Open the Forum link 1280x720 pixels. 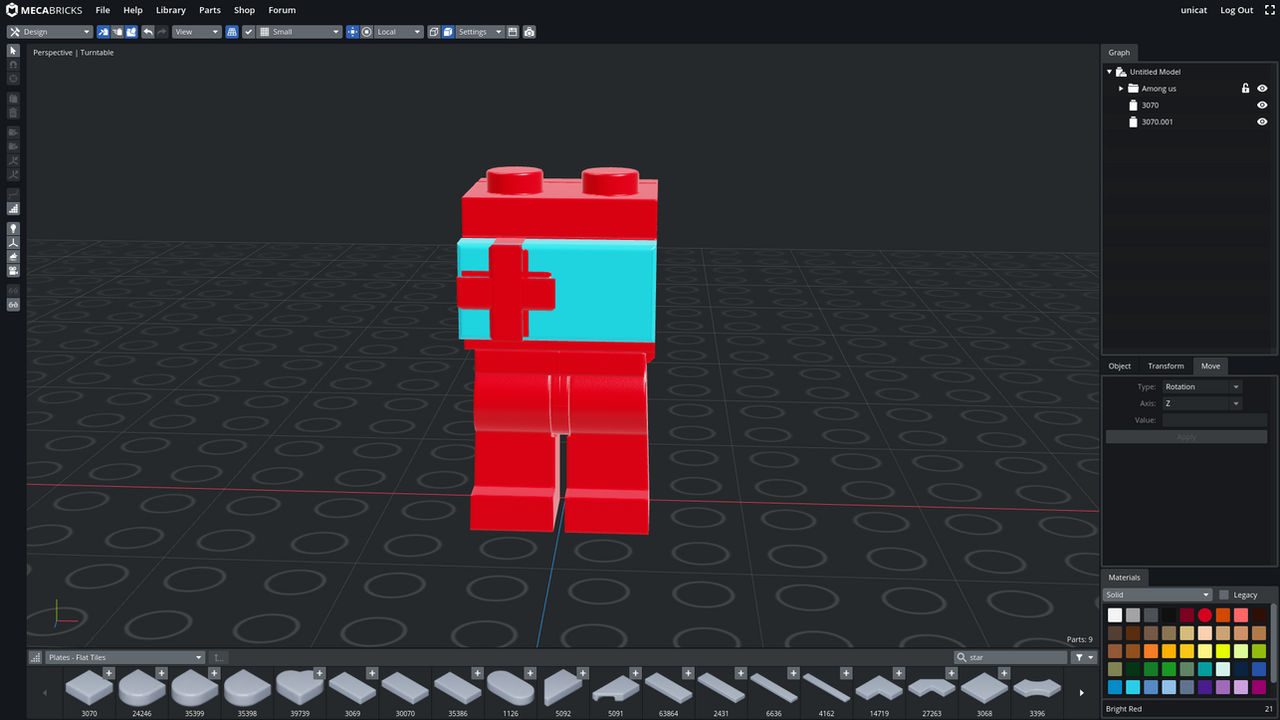tap(282, 10)
